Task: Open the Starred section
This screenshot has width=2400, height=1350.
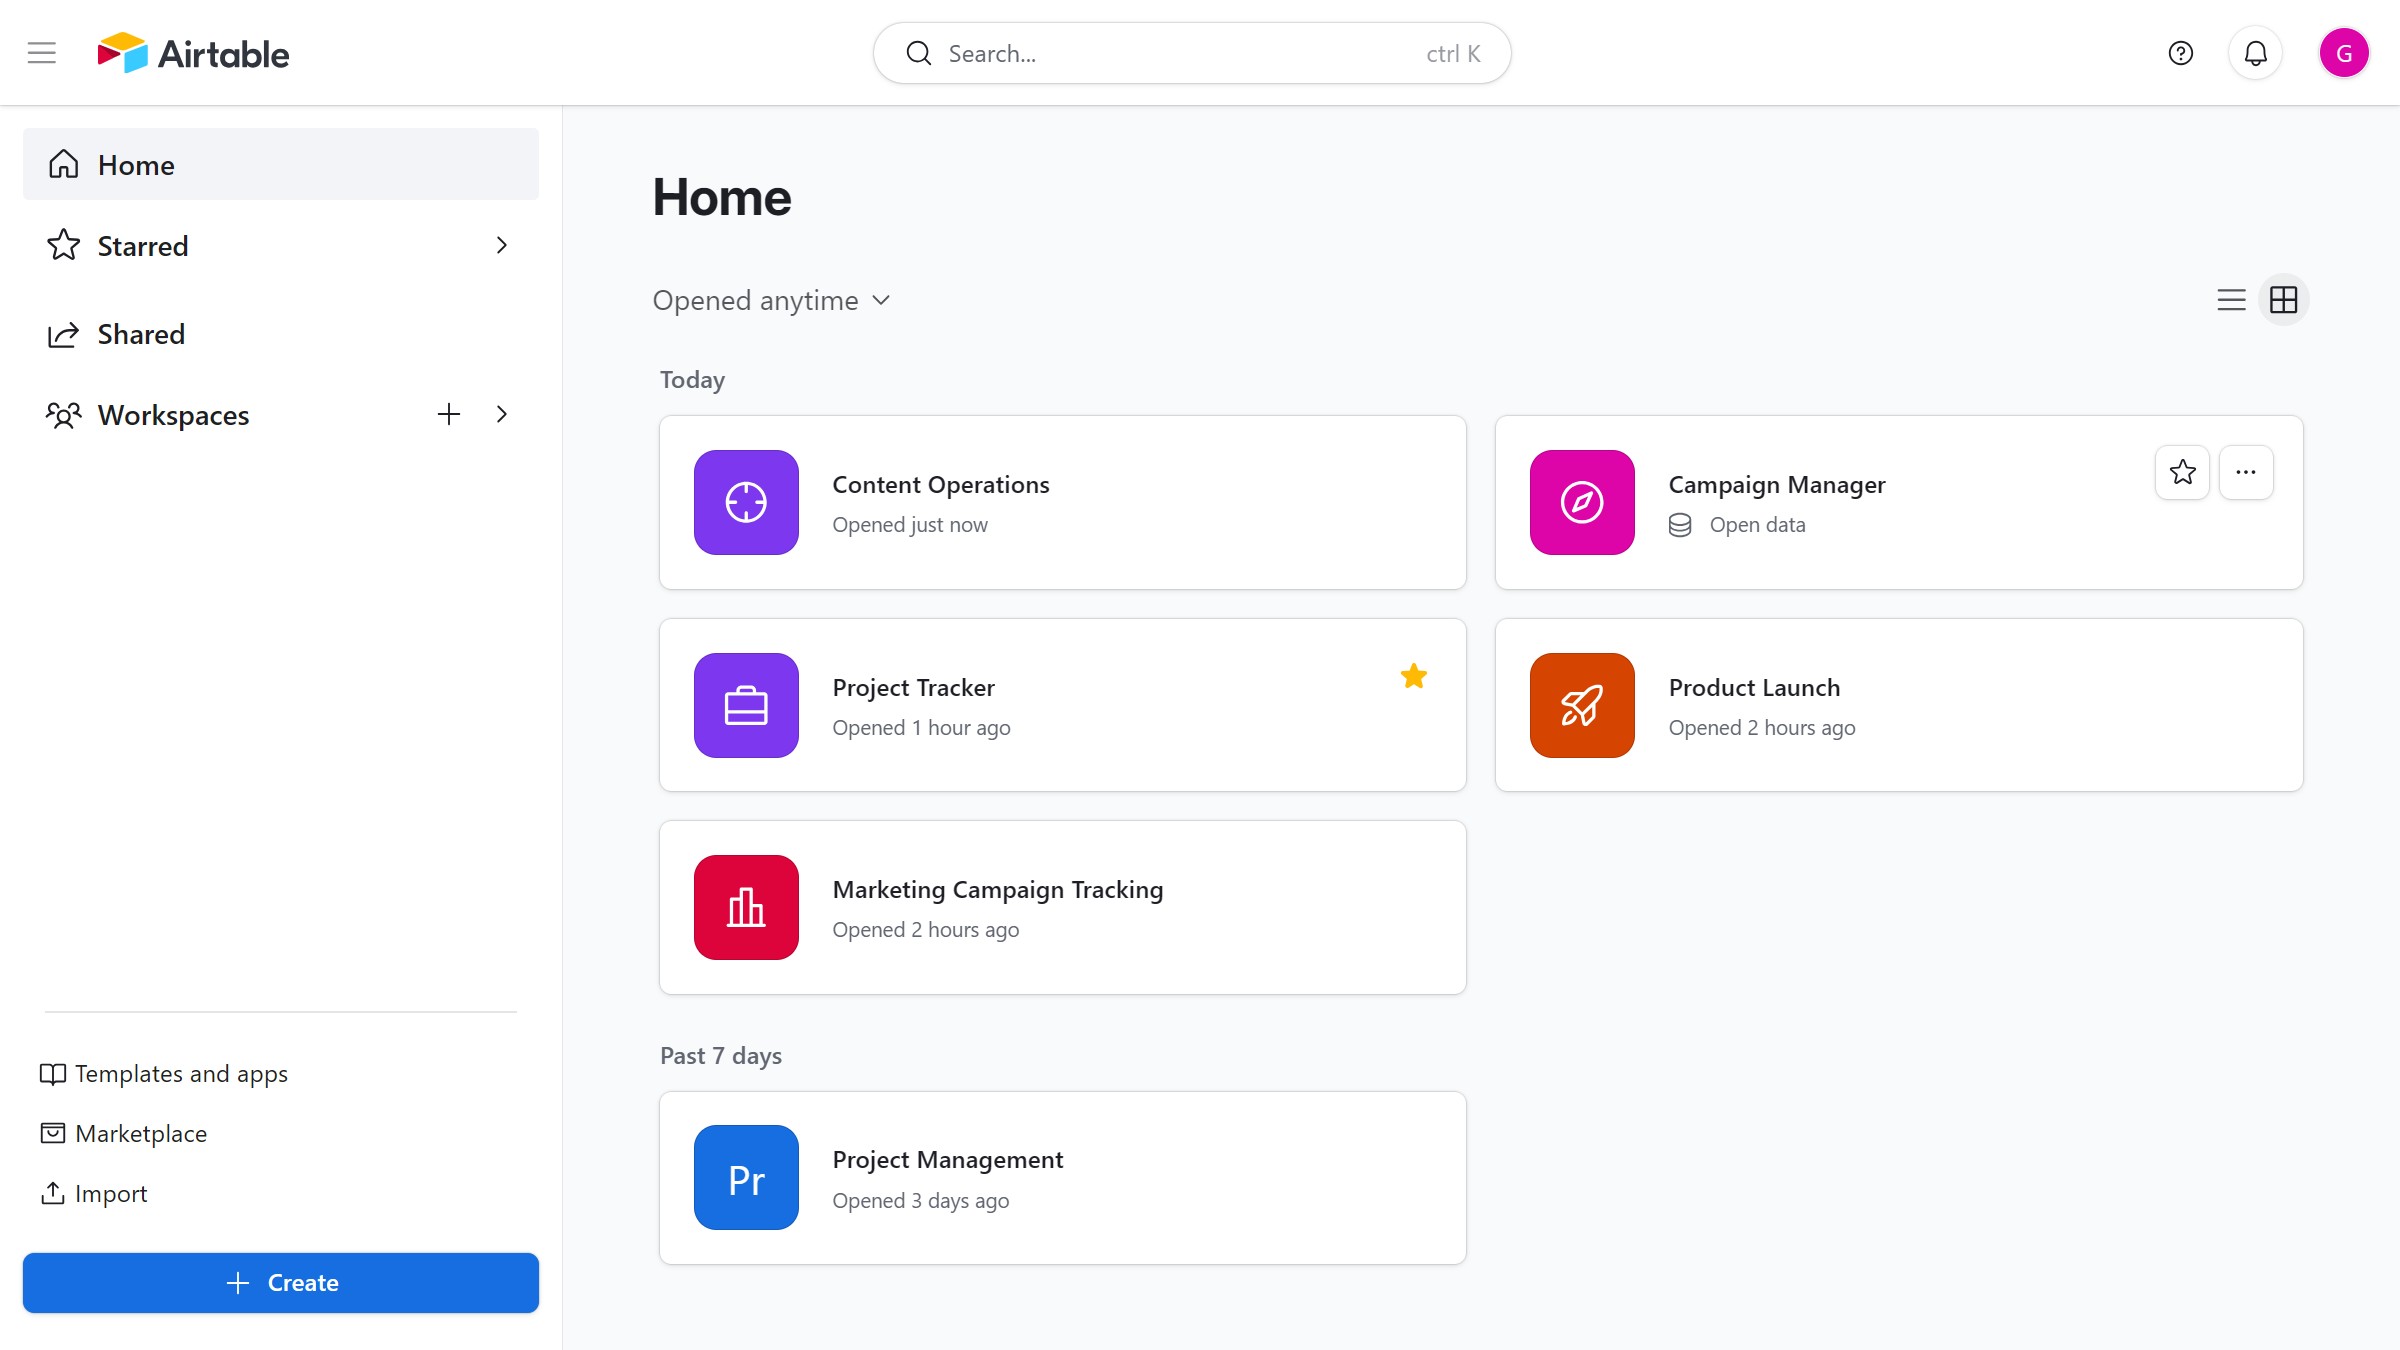Action: 281,245
